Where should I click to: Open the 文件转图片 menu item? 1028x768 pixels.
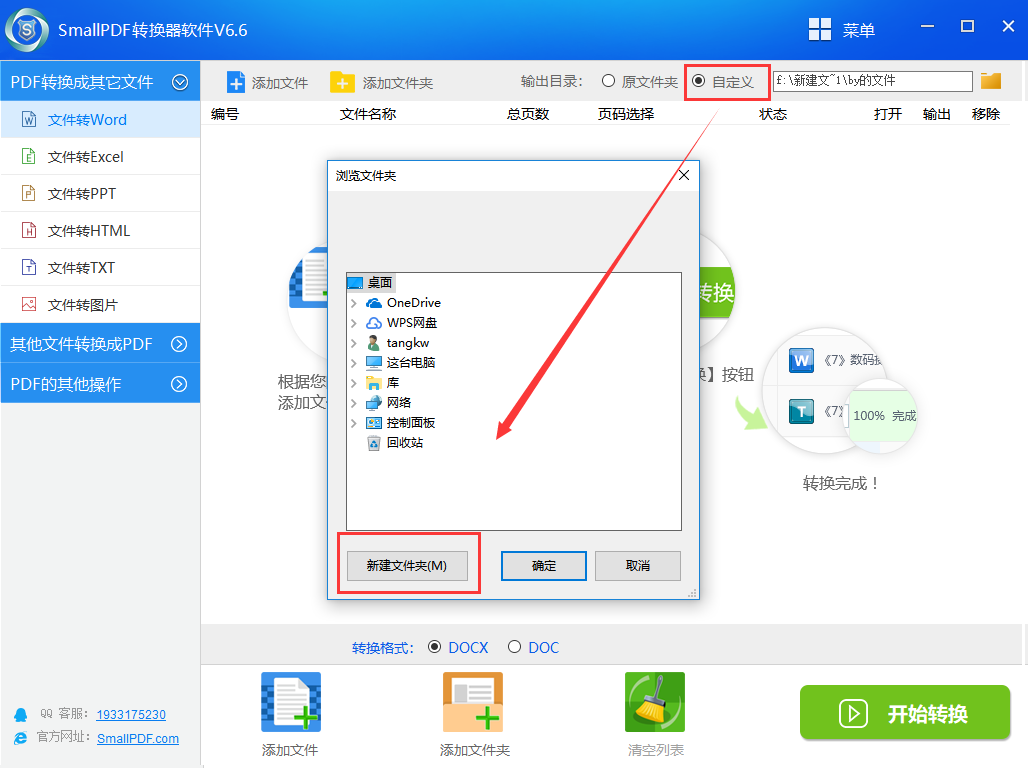click(100, 304)
